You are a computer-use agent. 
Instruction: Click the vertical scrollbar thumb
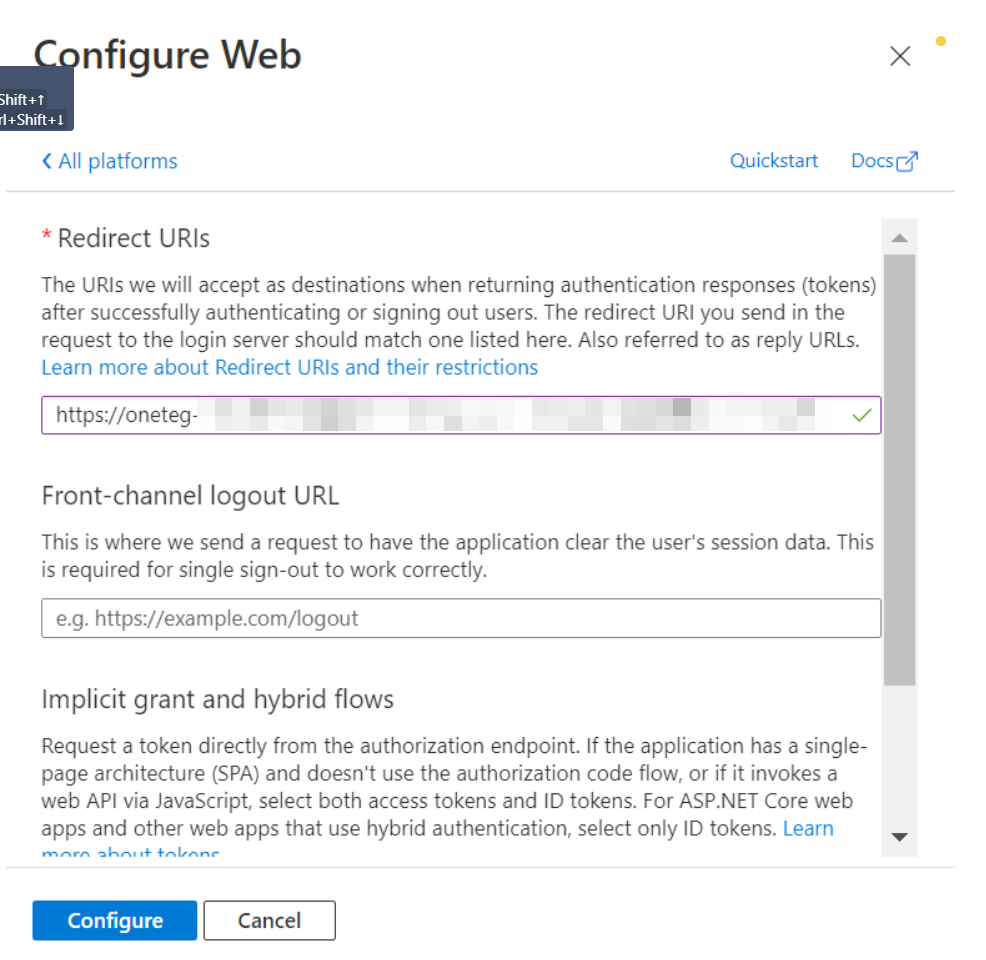[899, 470]
